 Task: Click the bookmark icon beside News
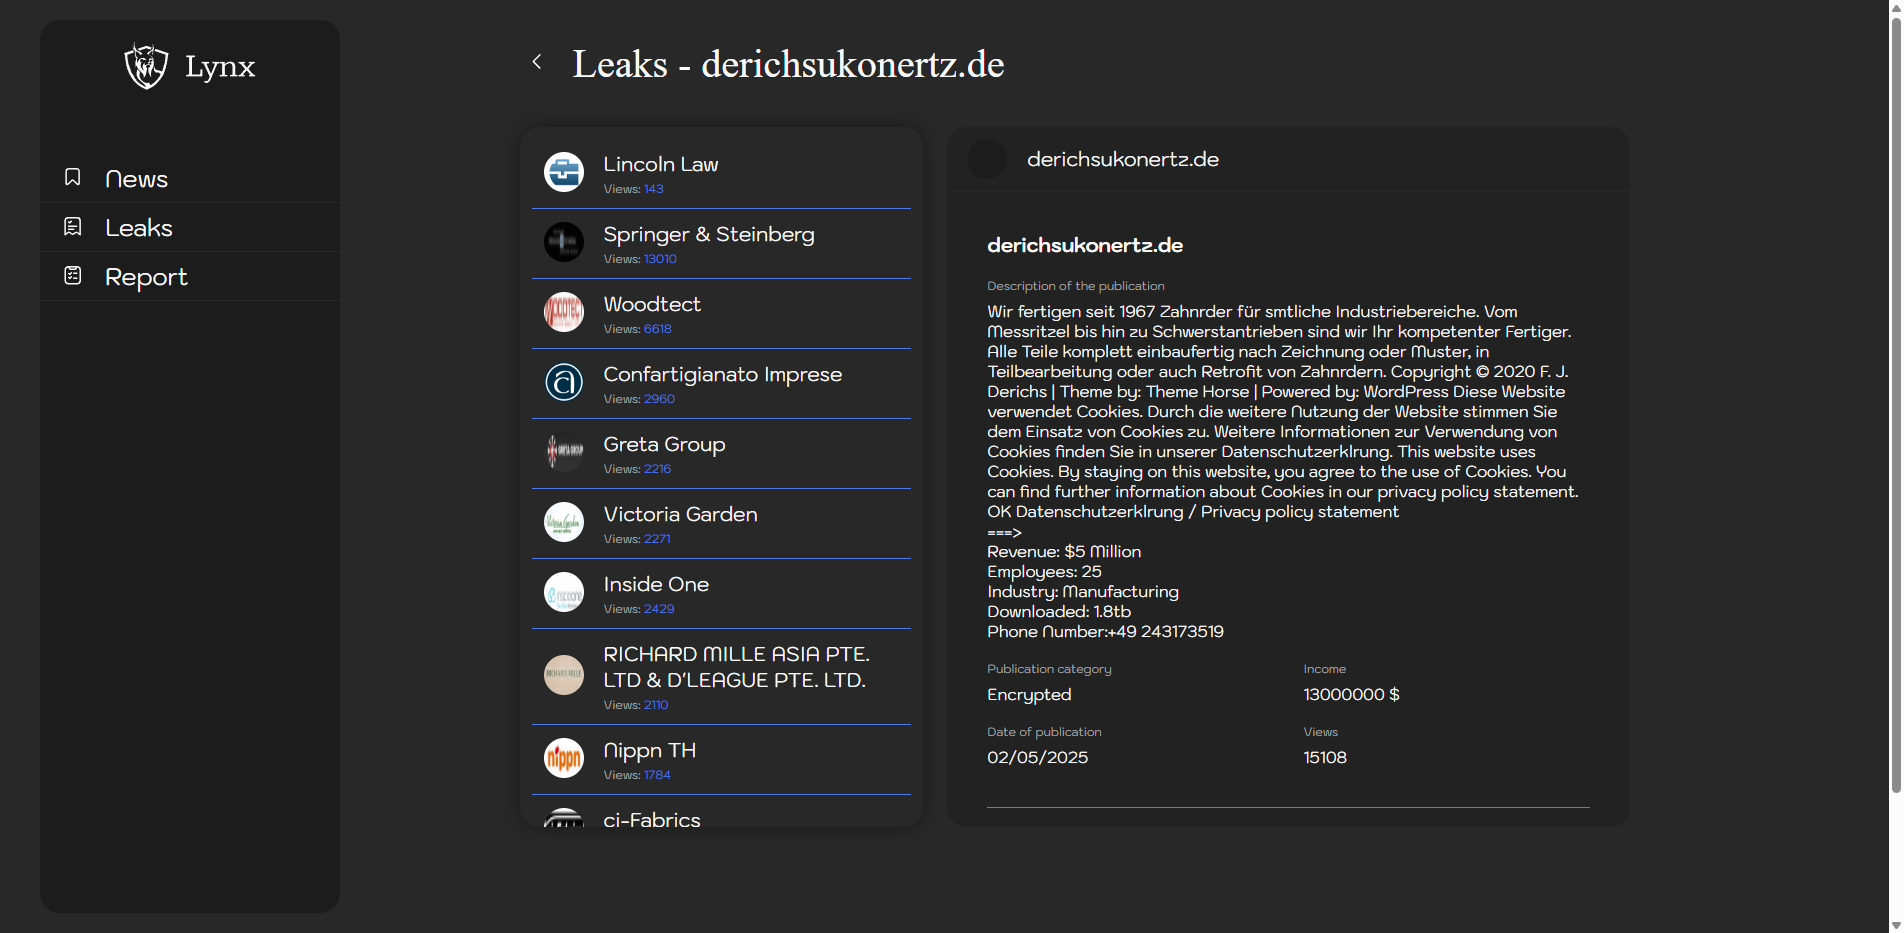coord(73,177)
